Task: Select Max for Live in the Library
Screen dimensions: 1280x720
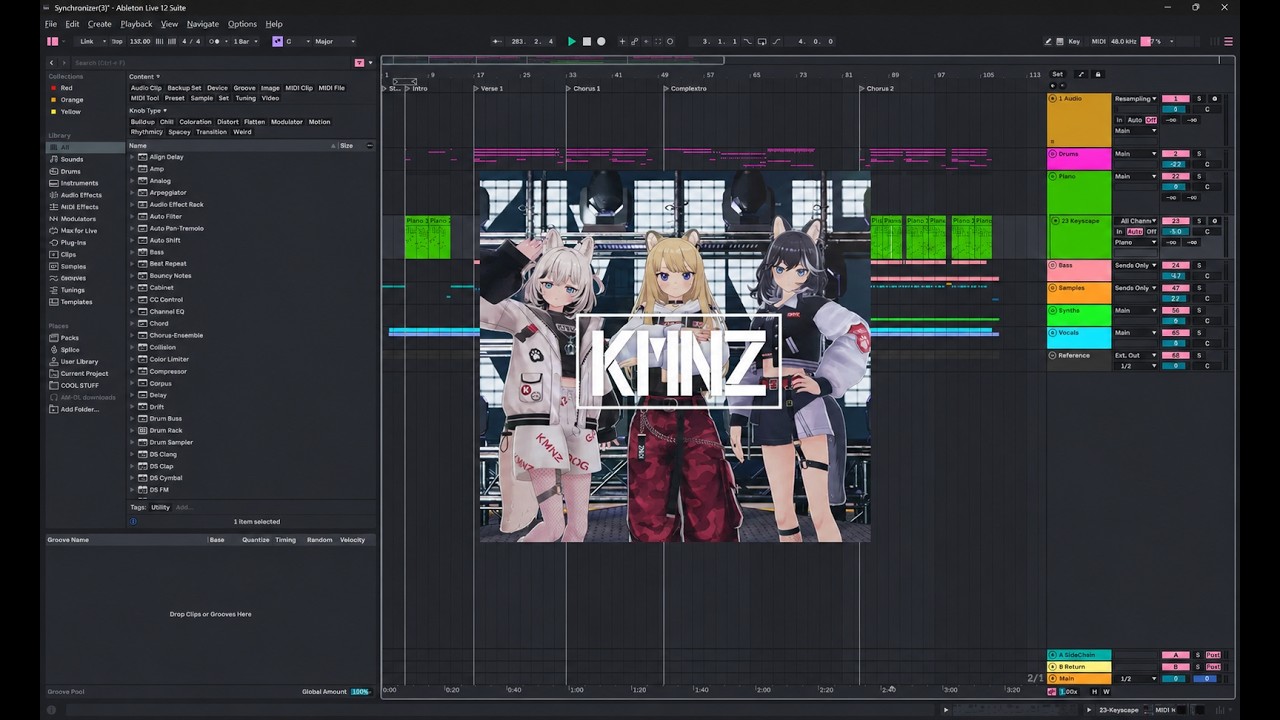Action: point(79,230)
